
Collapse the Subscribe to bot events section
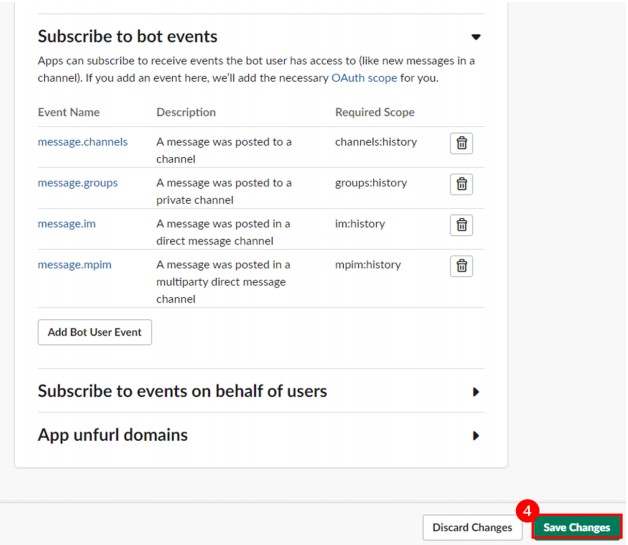tap(476, 37)
